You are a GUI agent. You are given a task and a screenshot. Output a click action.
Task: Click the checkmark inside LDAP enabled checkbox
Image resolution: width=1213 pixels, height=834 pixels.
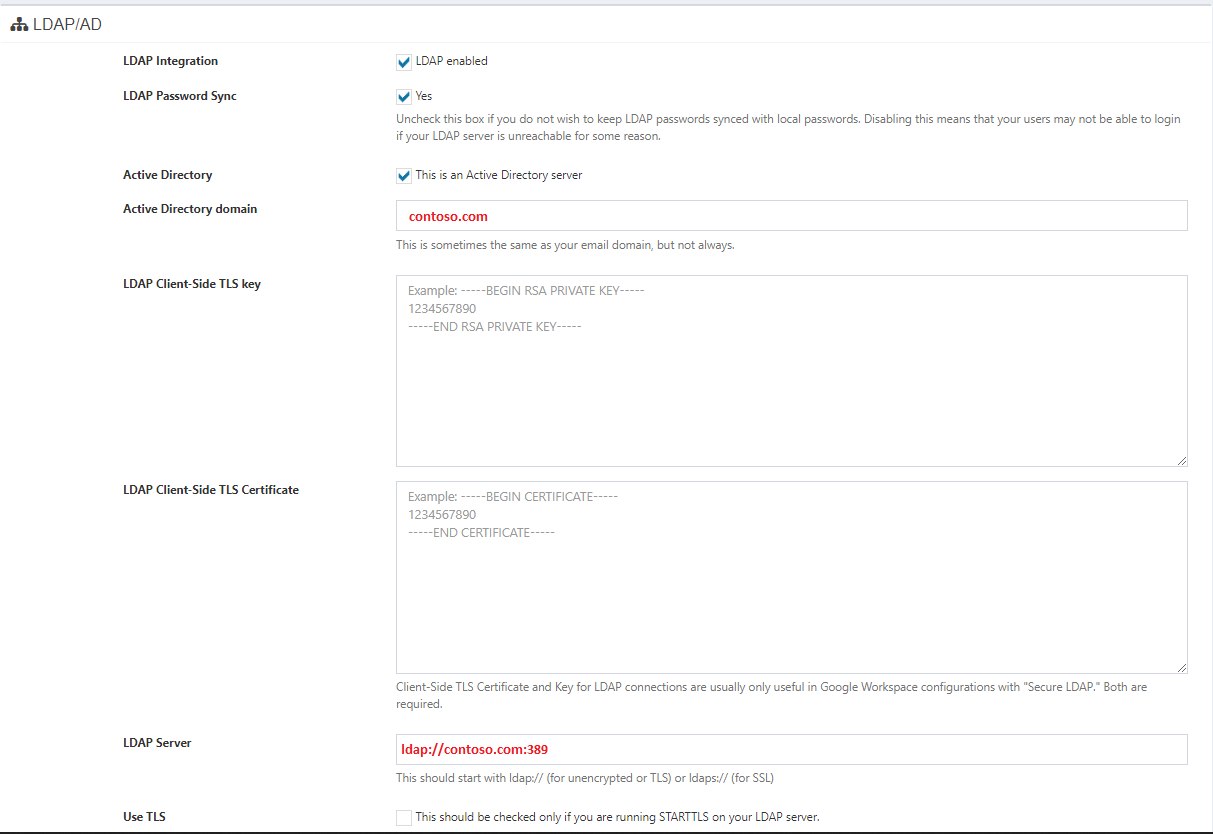[x=403, y=62]
